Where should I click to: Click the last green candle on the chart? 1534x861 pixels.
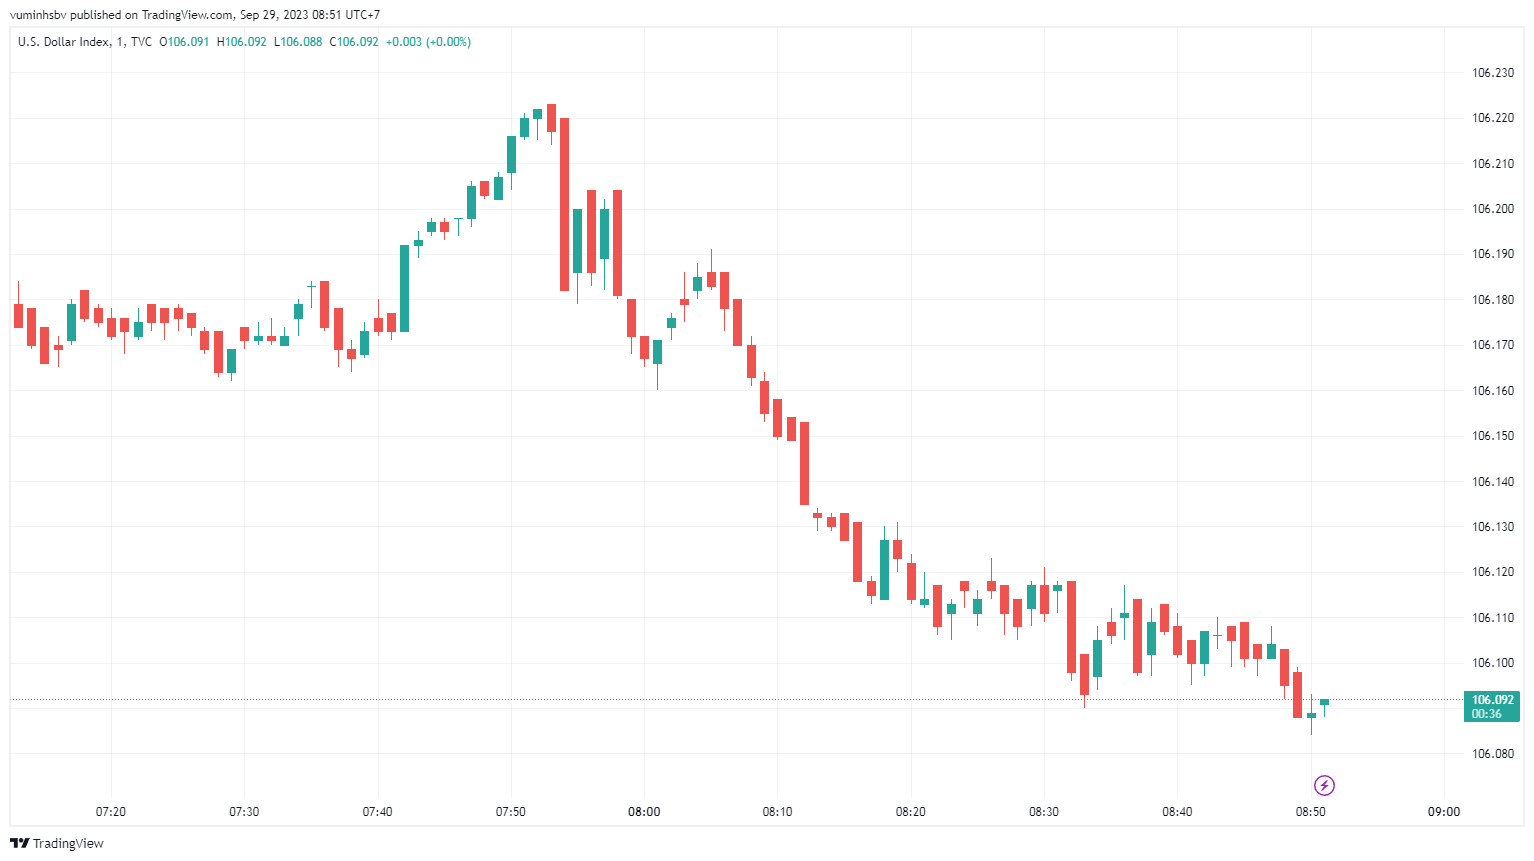1324,702
